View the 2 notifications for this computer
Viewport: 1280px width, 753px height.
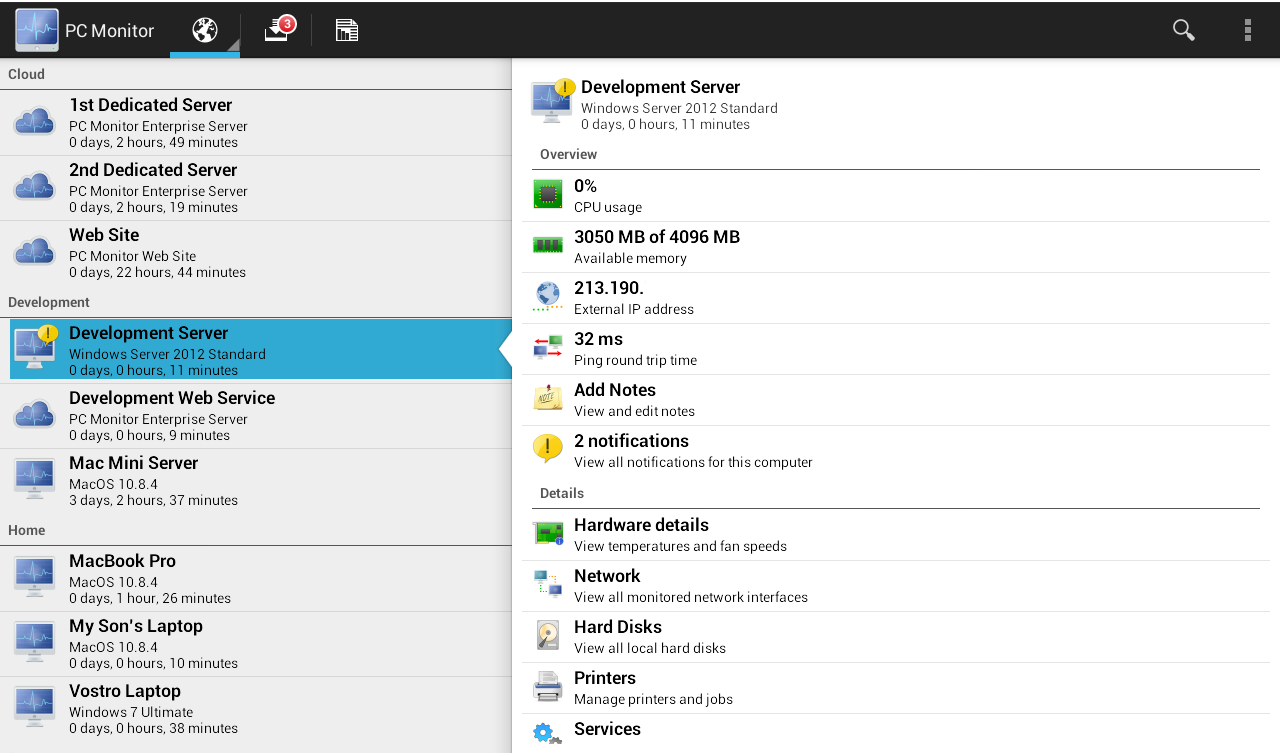click(x=896, y=451)
